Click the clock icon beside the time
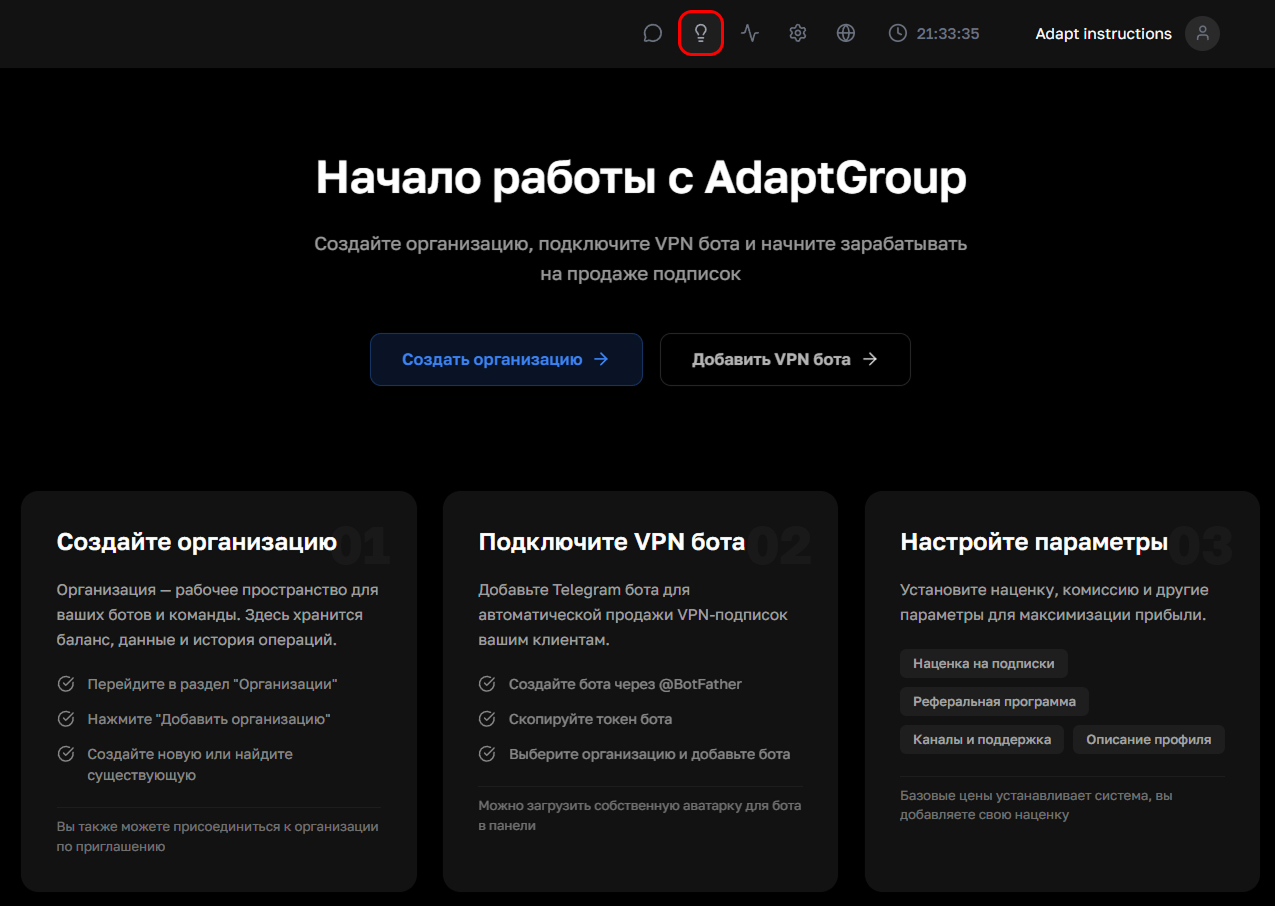Viewport: 1275px width, 906px height. tap(898, 34)
